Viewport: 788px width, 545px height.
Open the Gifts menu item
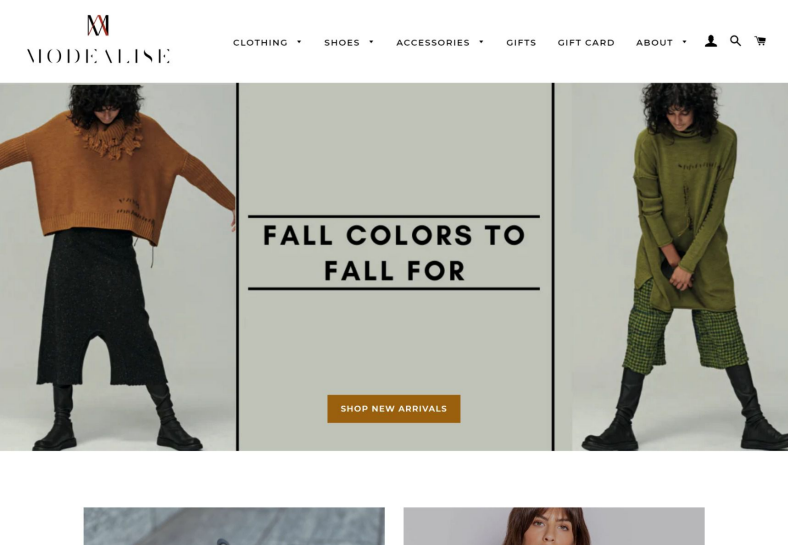(521, 43)
